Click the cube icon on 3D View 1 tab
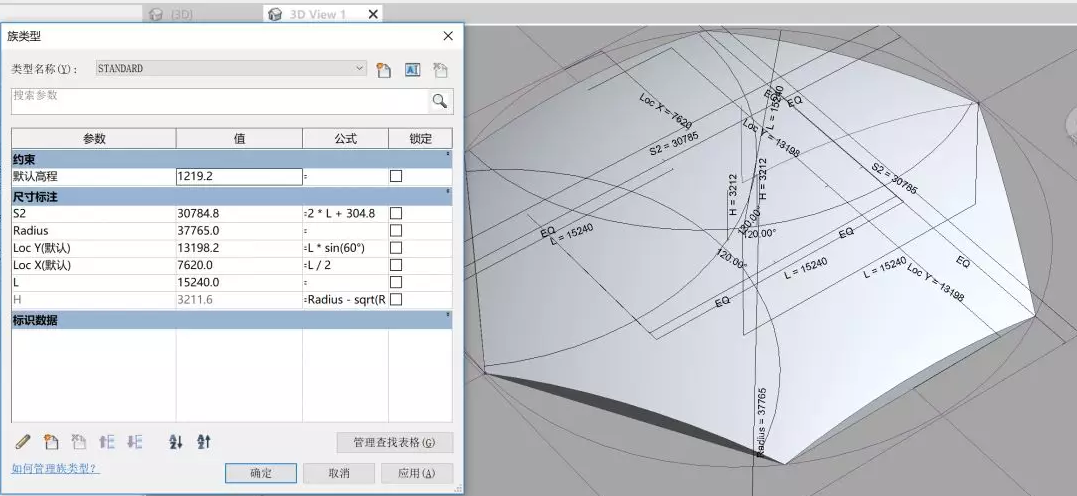 (x=275, y=14)
